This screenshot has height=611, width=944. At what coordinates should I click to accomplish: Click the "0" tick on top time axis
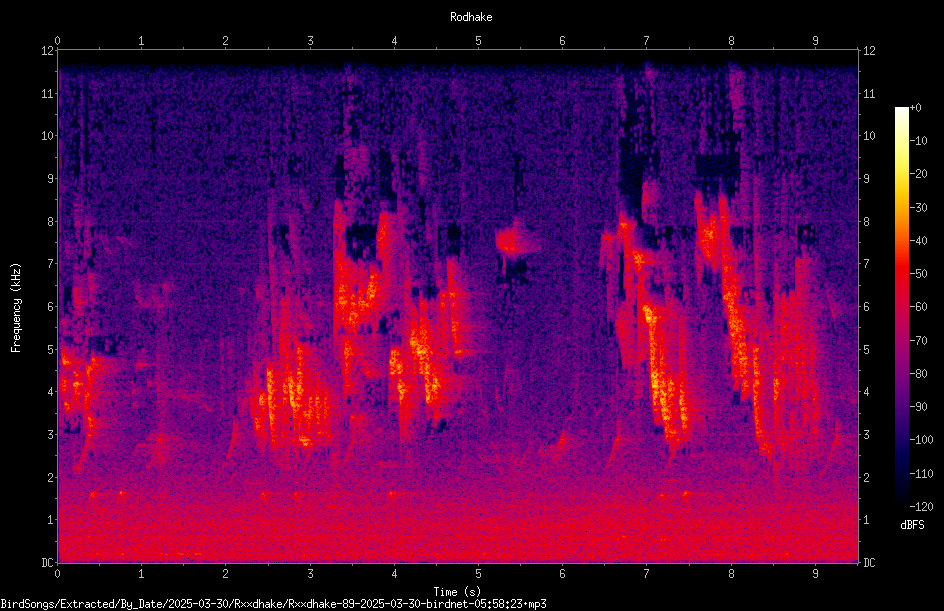pos(57,40)
